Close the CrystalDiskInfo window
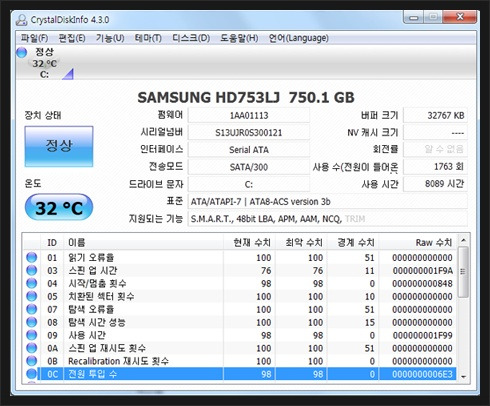490x406 pixels. 460,17
